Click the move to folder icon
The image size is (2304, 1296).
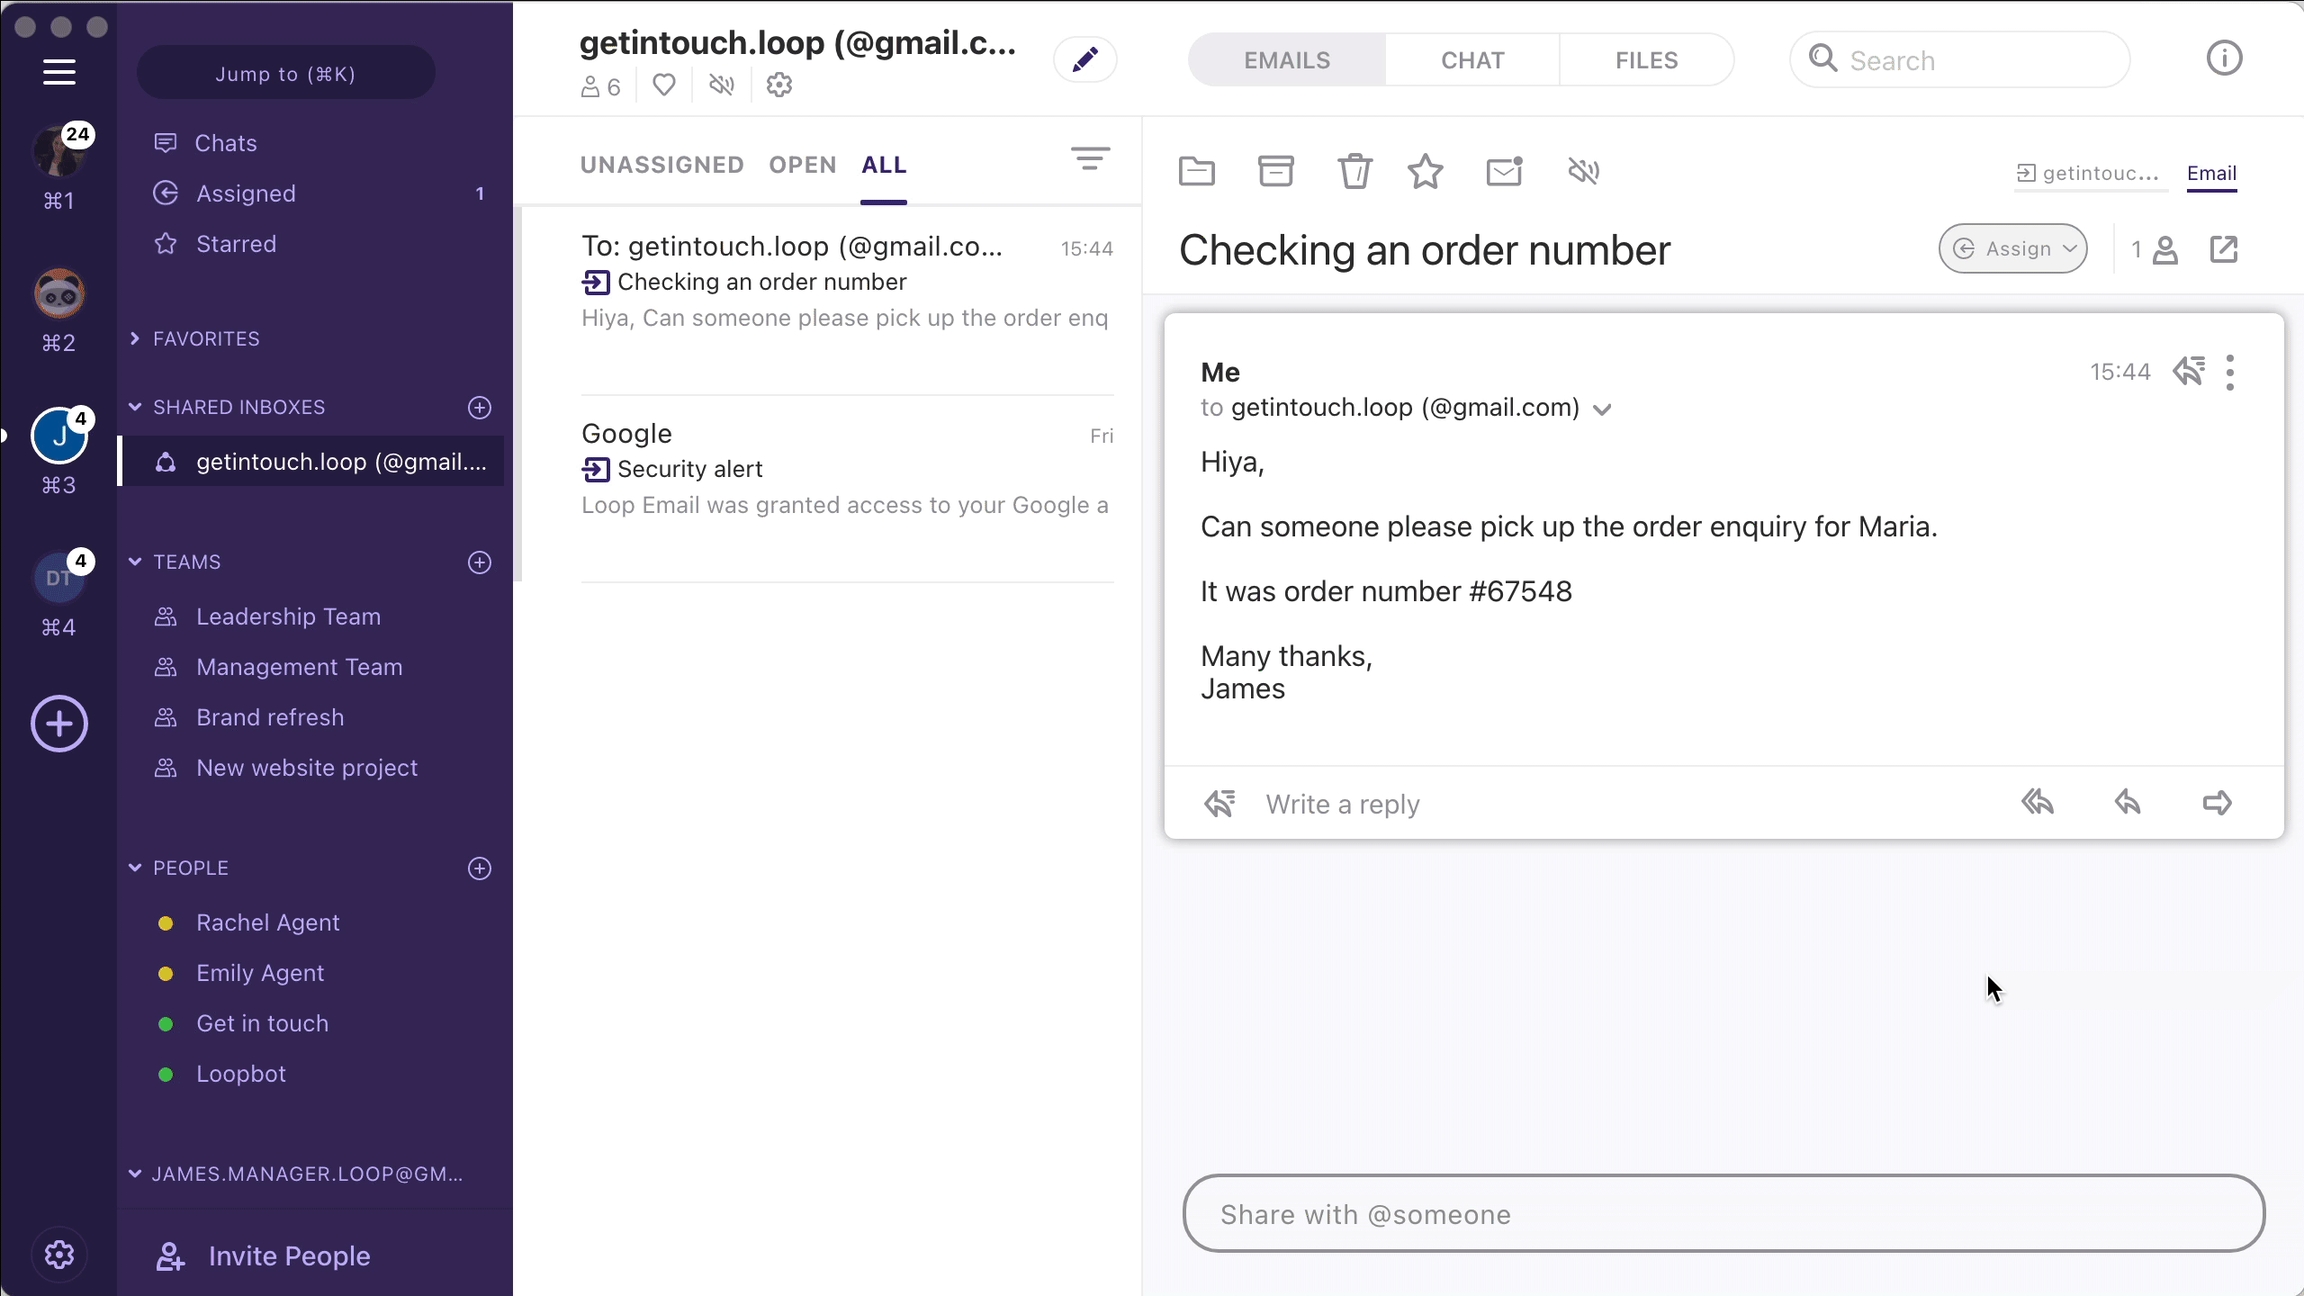click(x=1196, y=172)
